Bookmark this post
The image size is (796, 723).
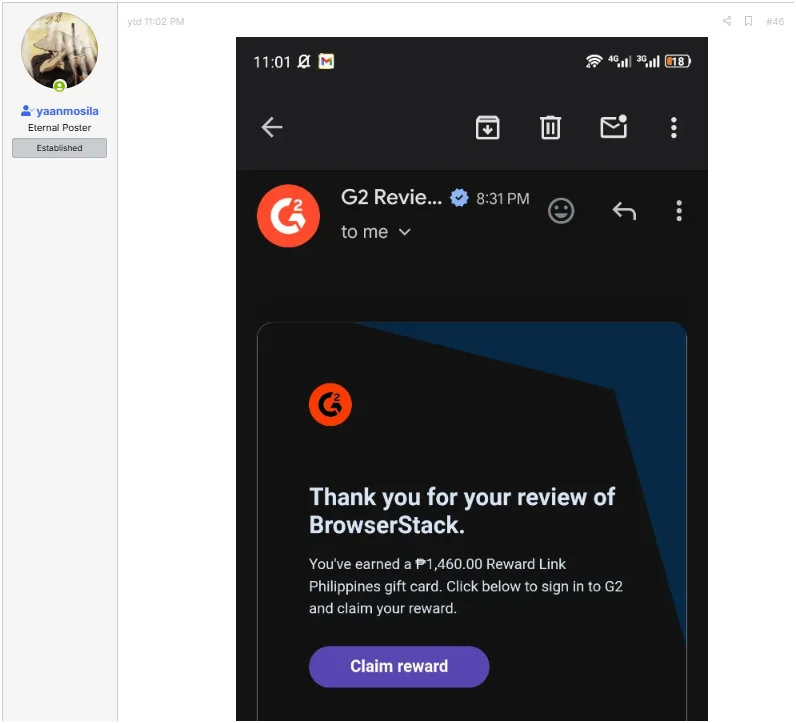[x=748, y=21]
